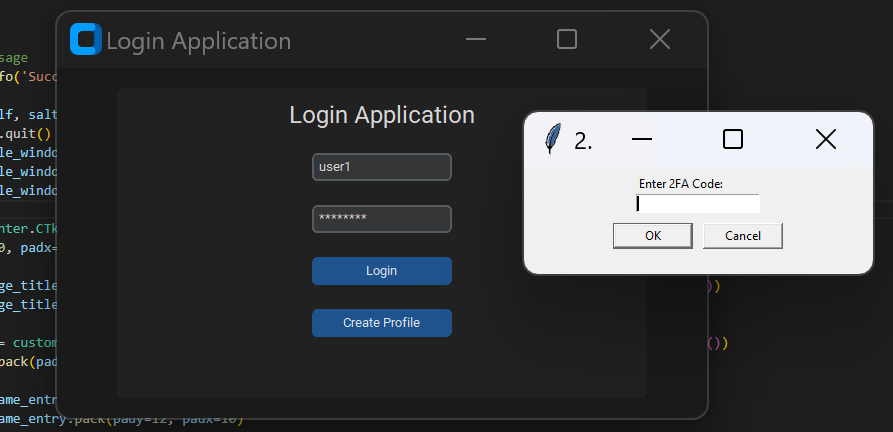Screen dimensions: 893x432
Task: Close the 2FA code dialog window
Action: pos(825,139)
